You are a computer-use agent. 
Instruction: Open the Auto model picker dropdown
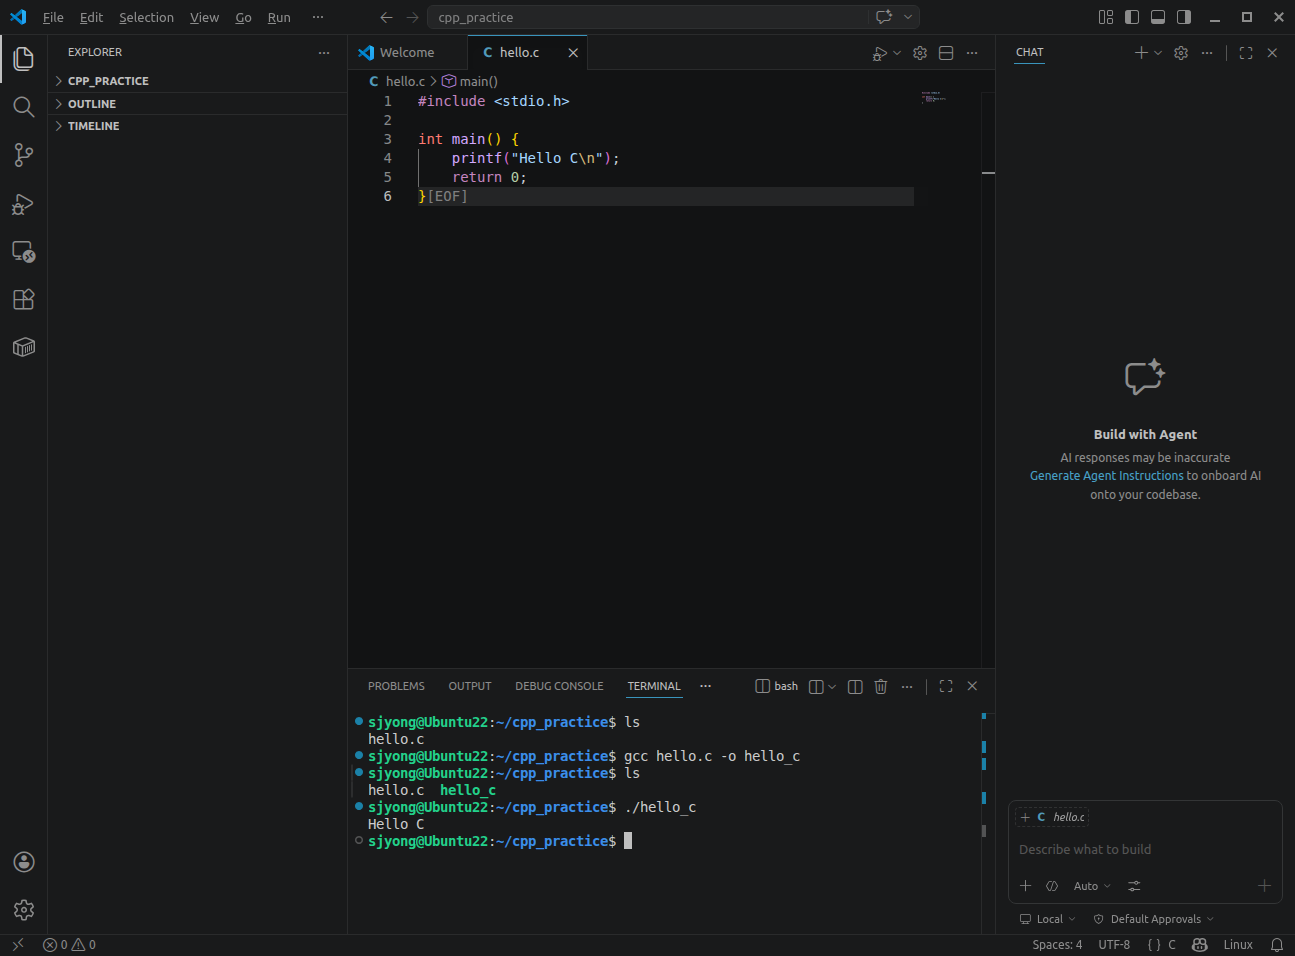point(1092,886)
